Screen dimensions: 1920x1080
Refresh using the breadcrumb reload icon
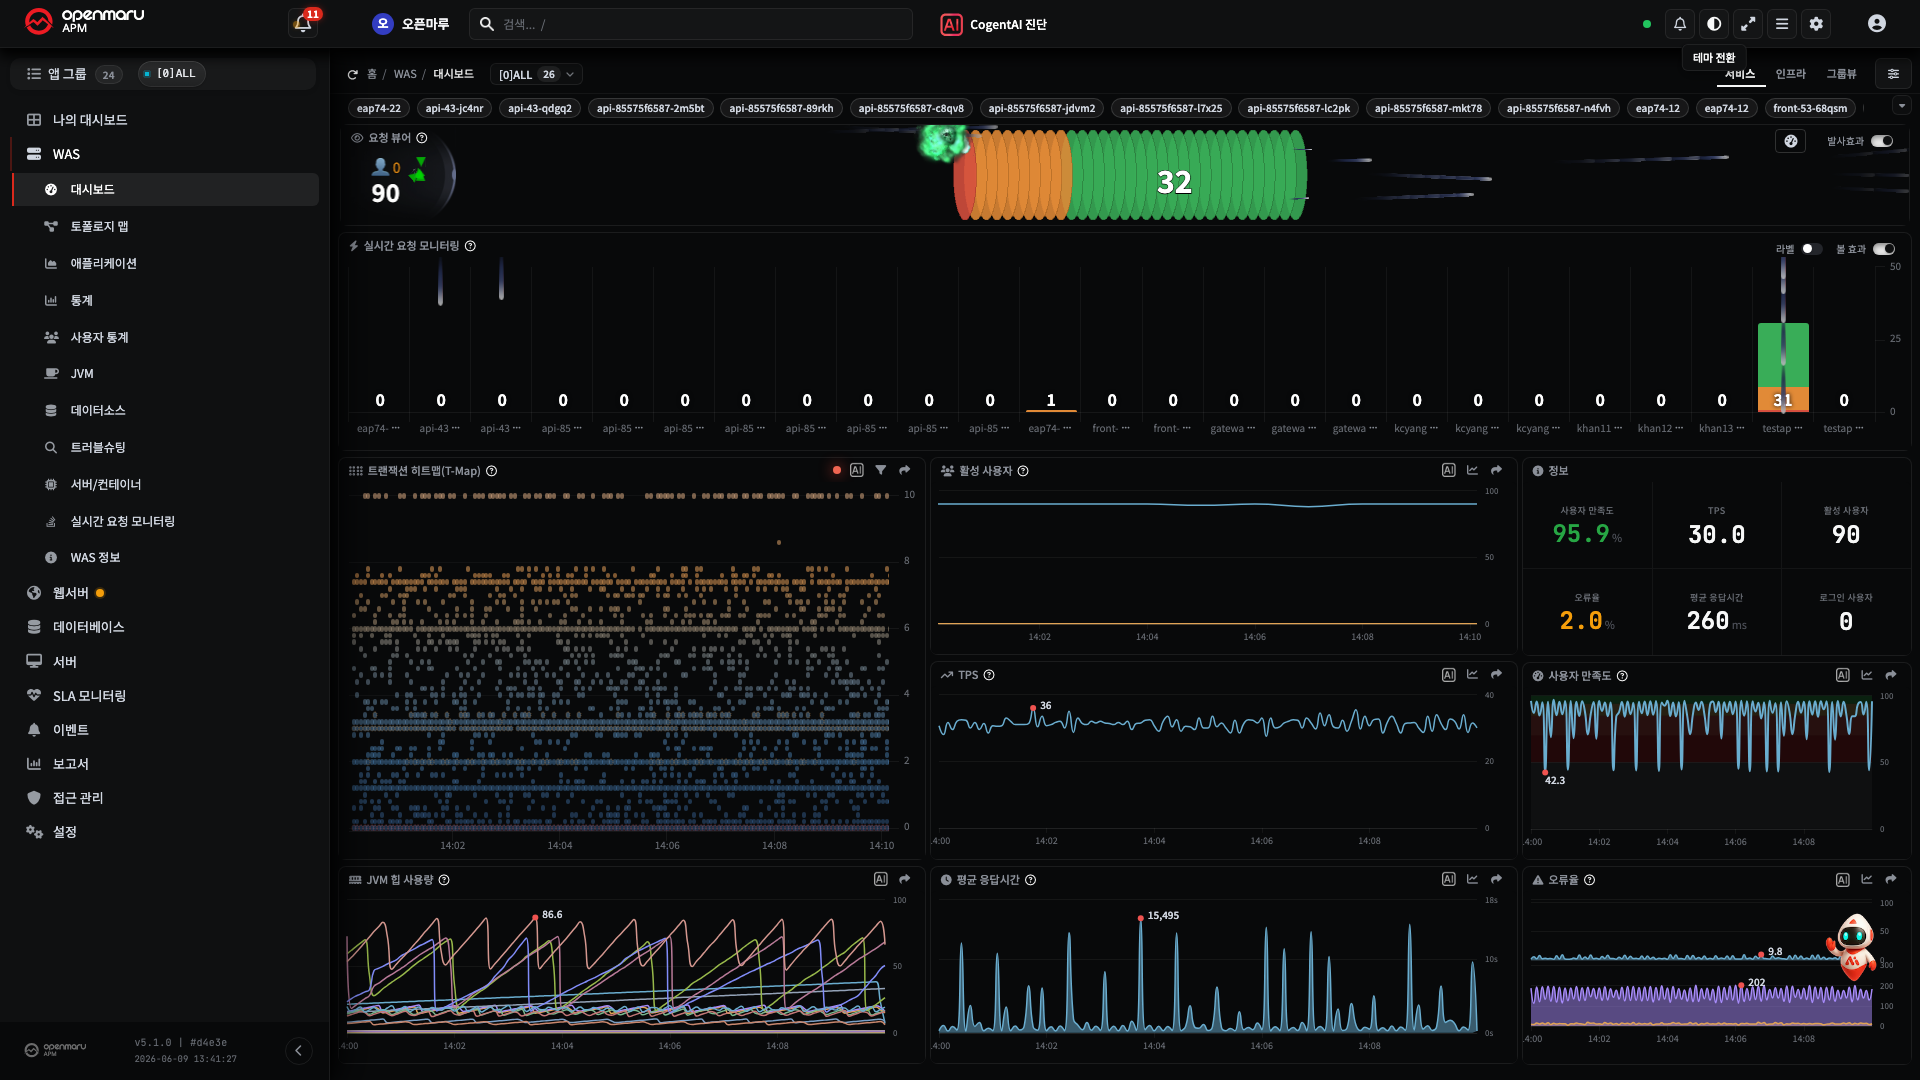(352, 75)
